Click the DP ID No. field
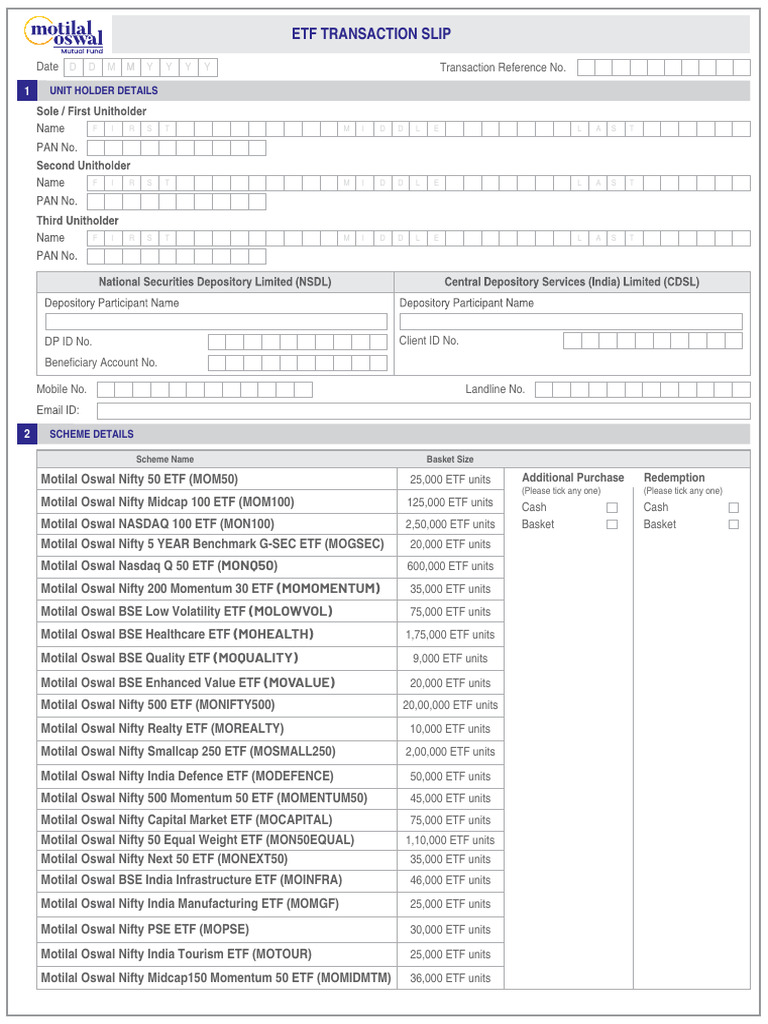This screenshot has height=1024, width=768. [x=298, y=342]
